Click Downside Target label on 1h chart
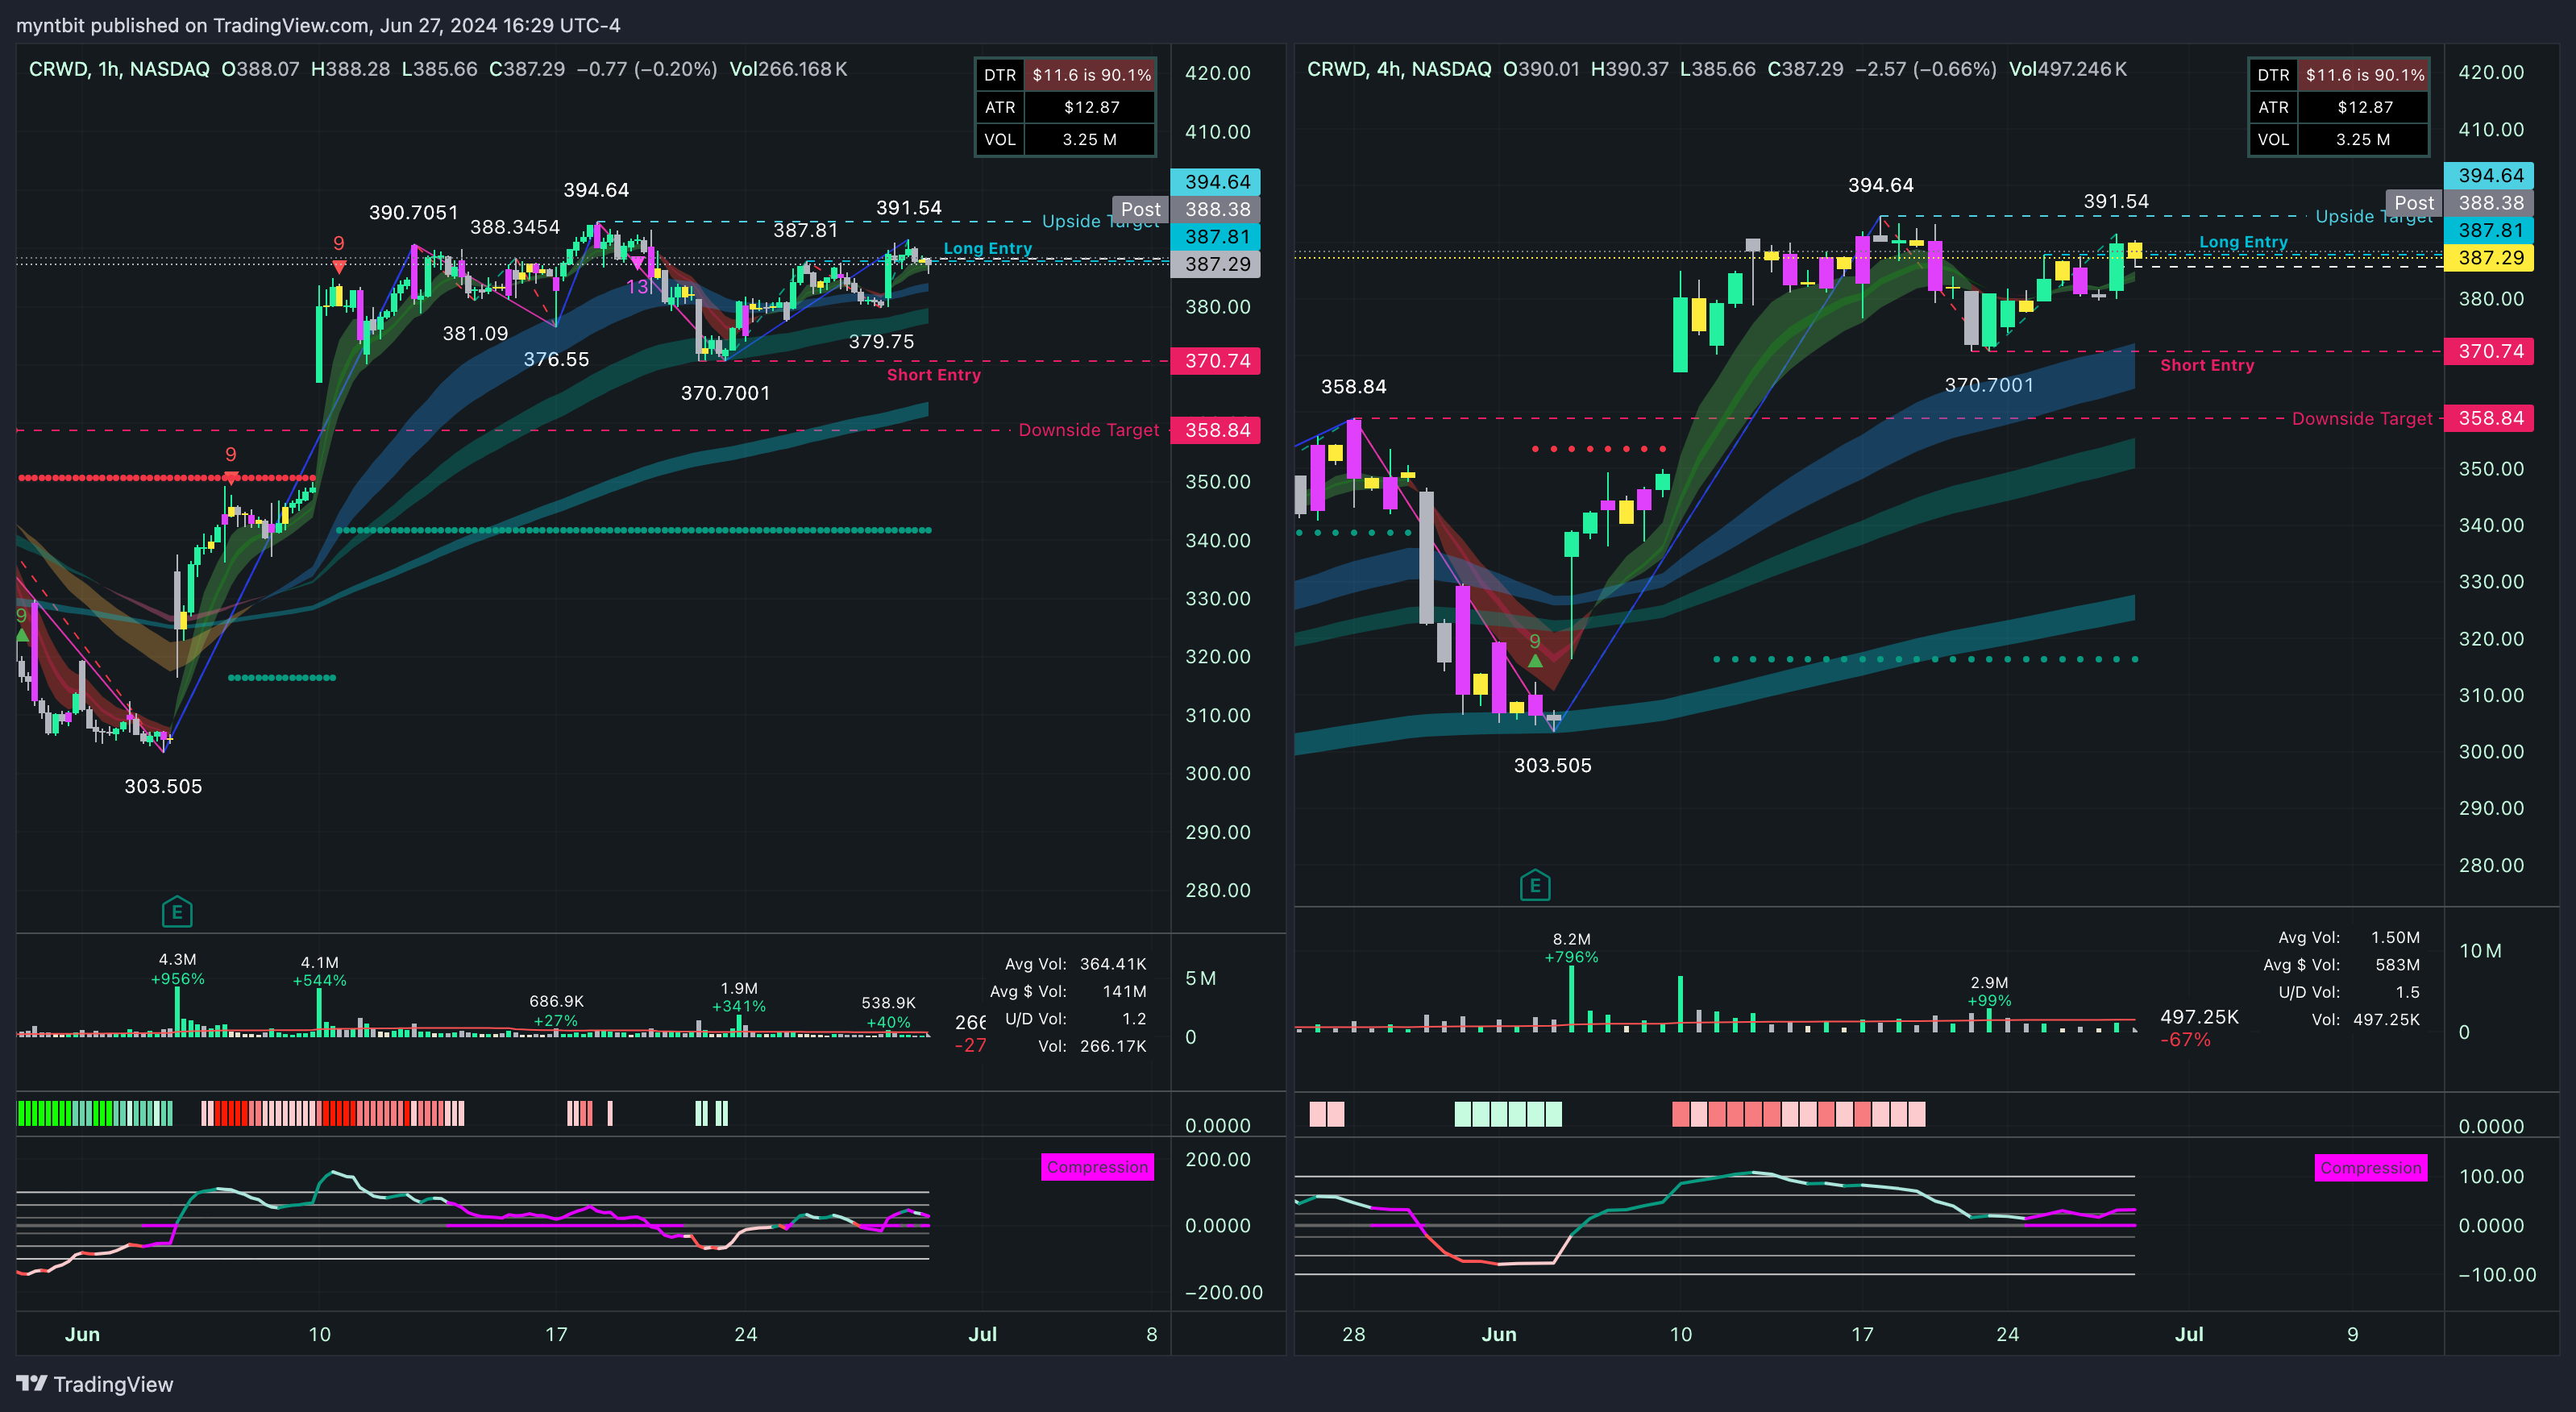Image resolution: width=2576 pixels, height=1412 pixels. [1088, 430]
